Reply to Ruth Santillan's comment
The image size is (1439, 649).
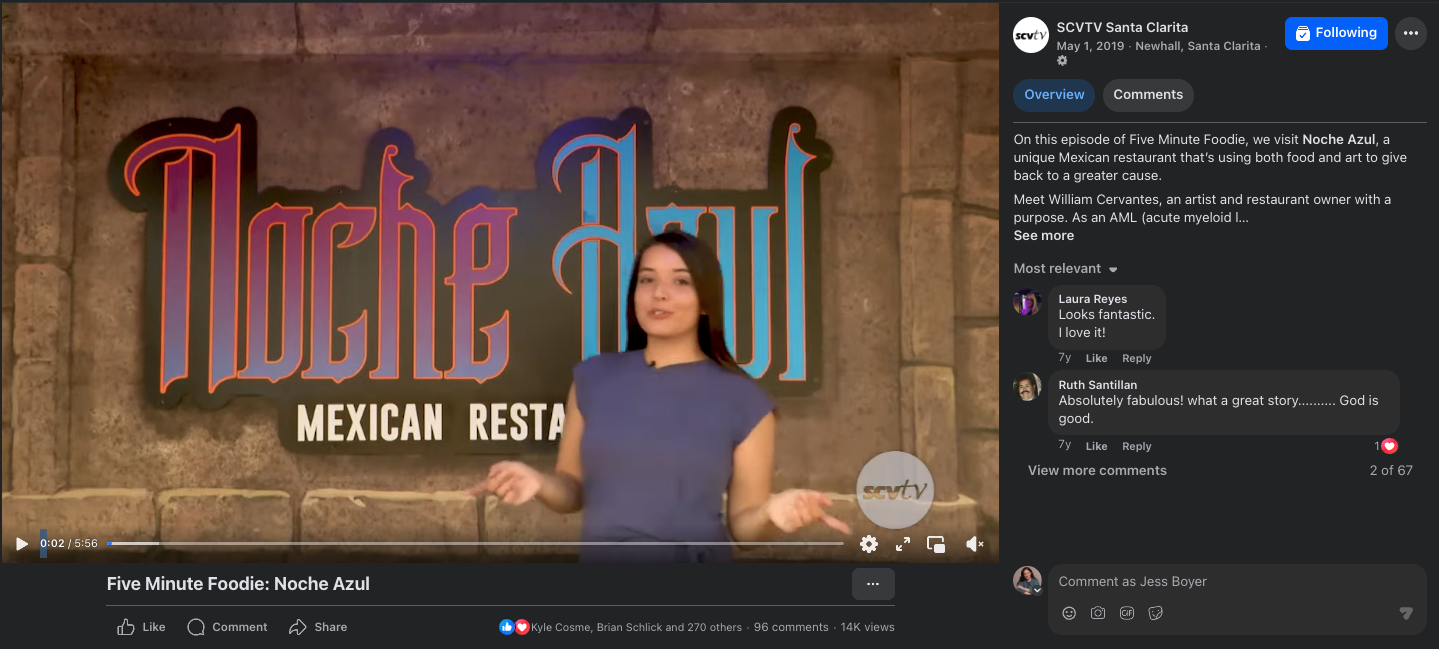coord(1136,446)
